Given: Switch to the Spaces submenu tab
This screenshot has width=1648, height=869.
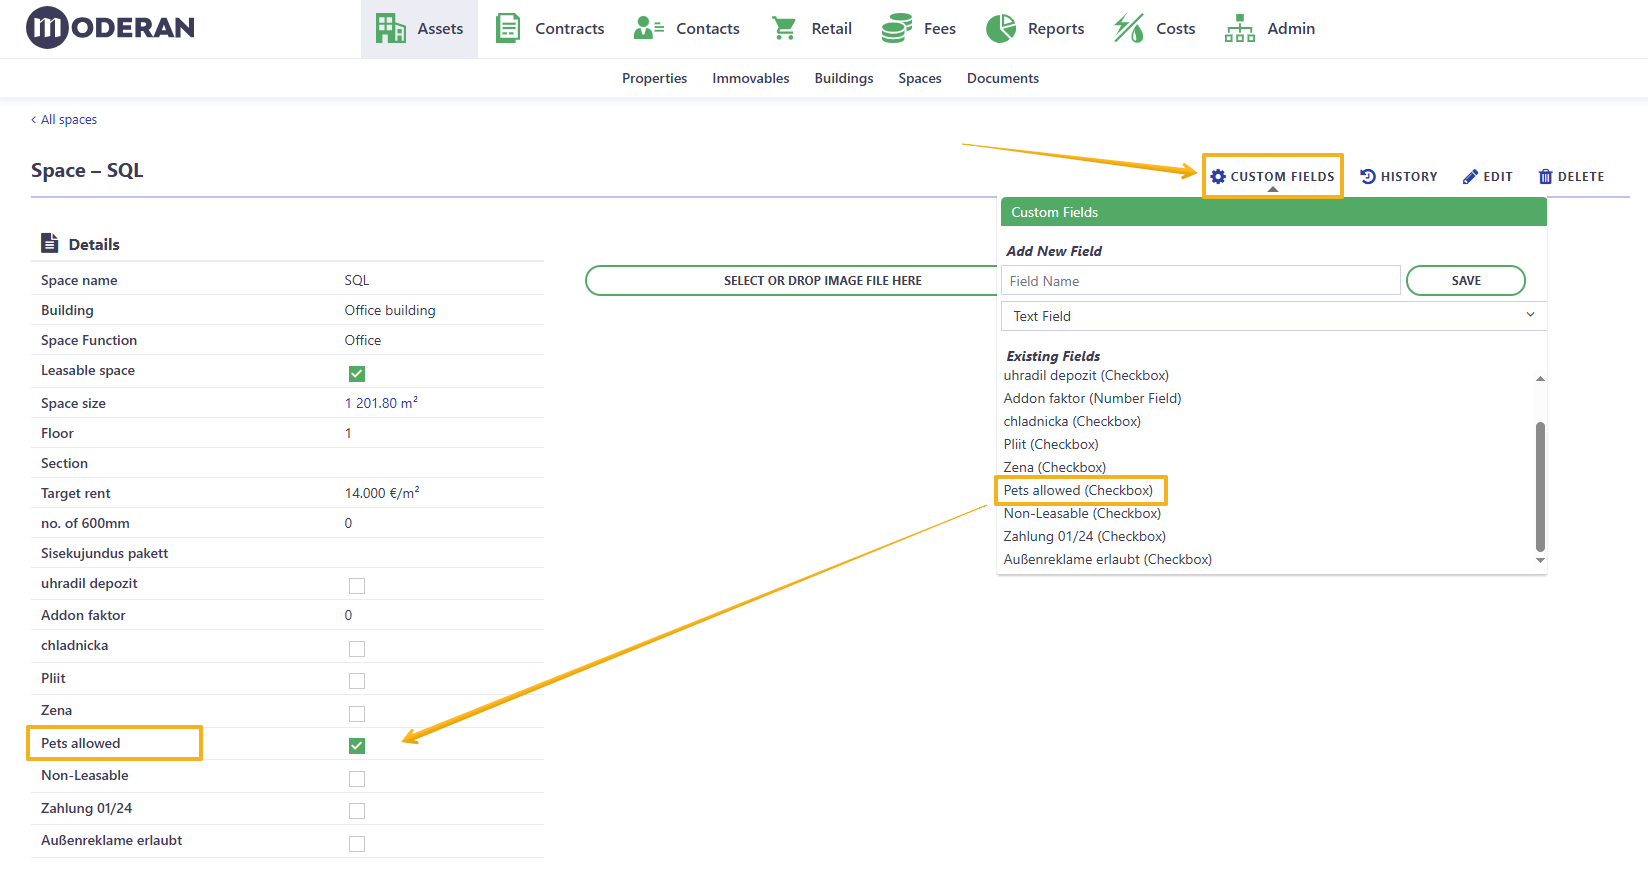Looking at the screenshot, I should [x=920, y=78].
